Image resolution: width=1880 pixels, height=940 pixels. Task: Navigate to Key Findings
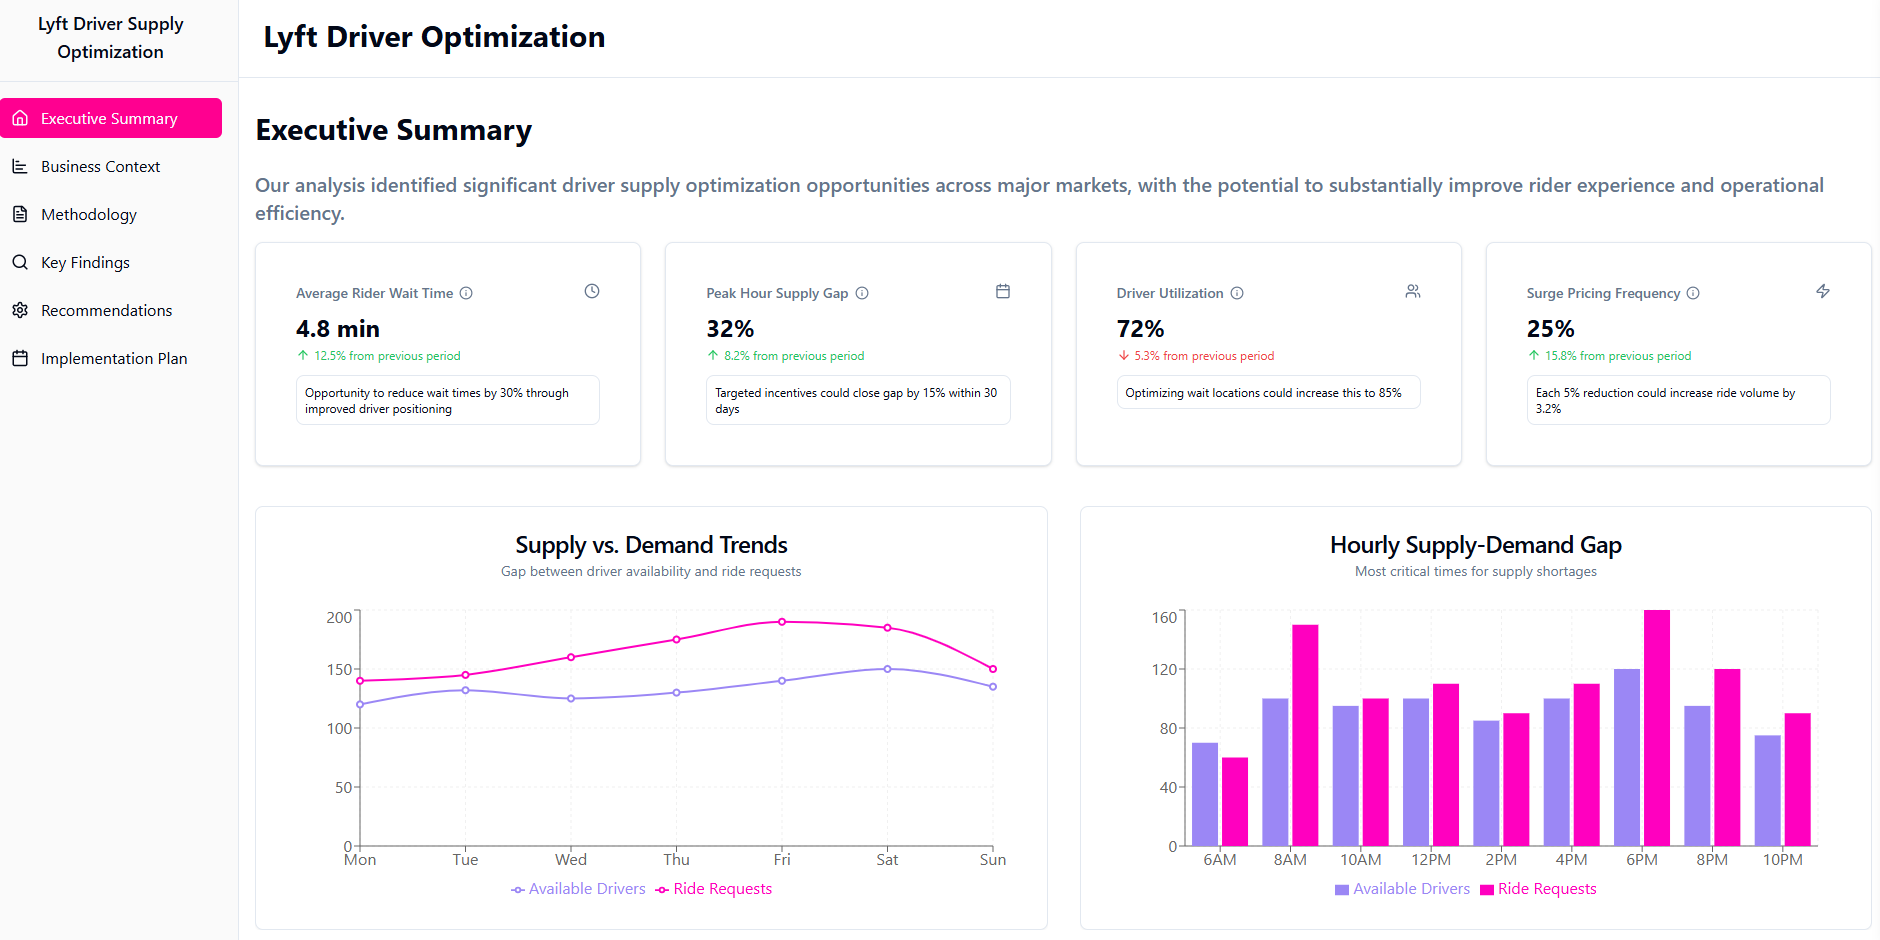(x=85, y=263)
